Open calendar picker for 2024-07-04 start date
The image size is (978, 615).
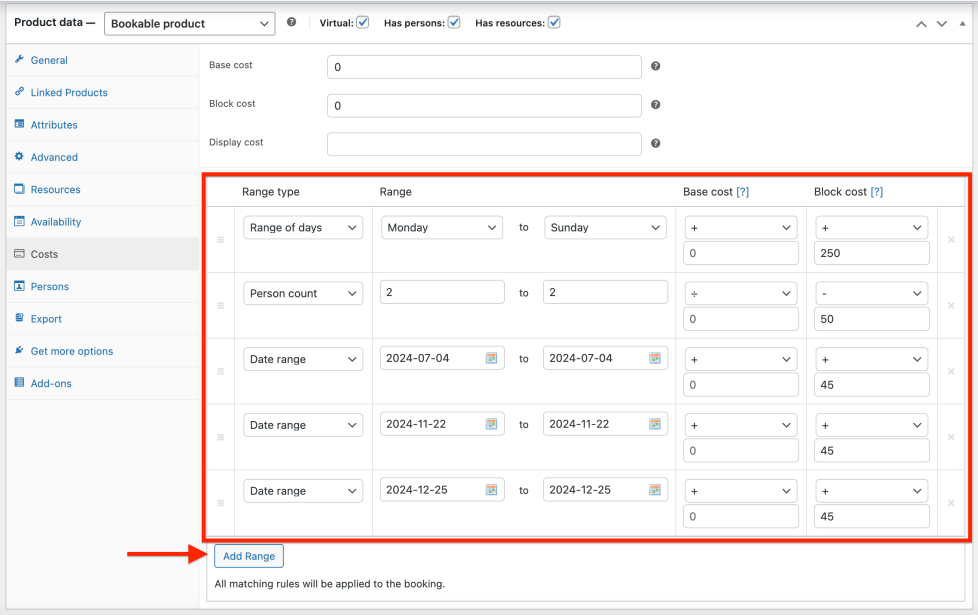pyautogui.click(x=491, y=358)
